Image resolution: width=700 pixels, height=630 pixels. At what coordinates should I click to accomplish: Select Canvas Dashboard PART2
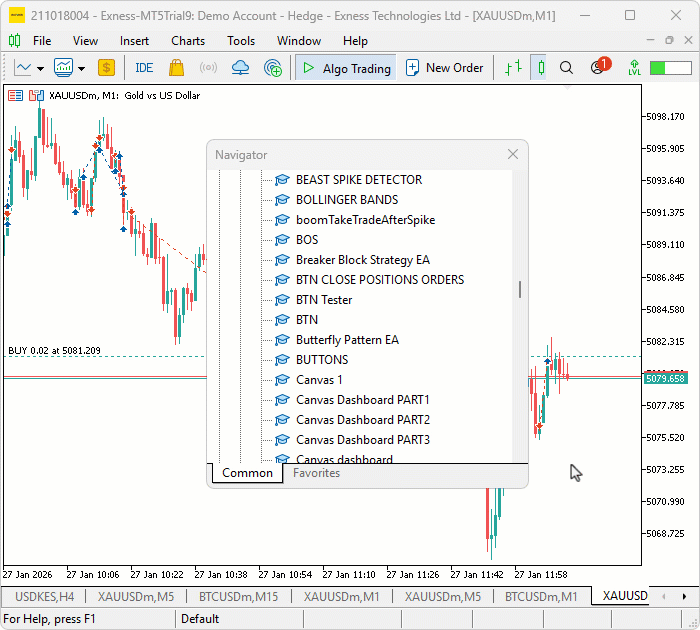pyautogui.click(x=362, y=420)
